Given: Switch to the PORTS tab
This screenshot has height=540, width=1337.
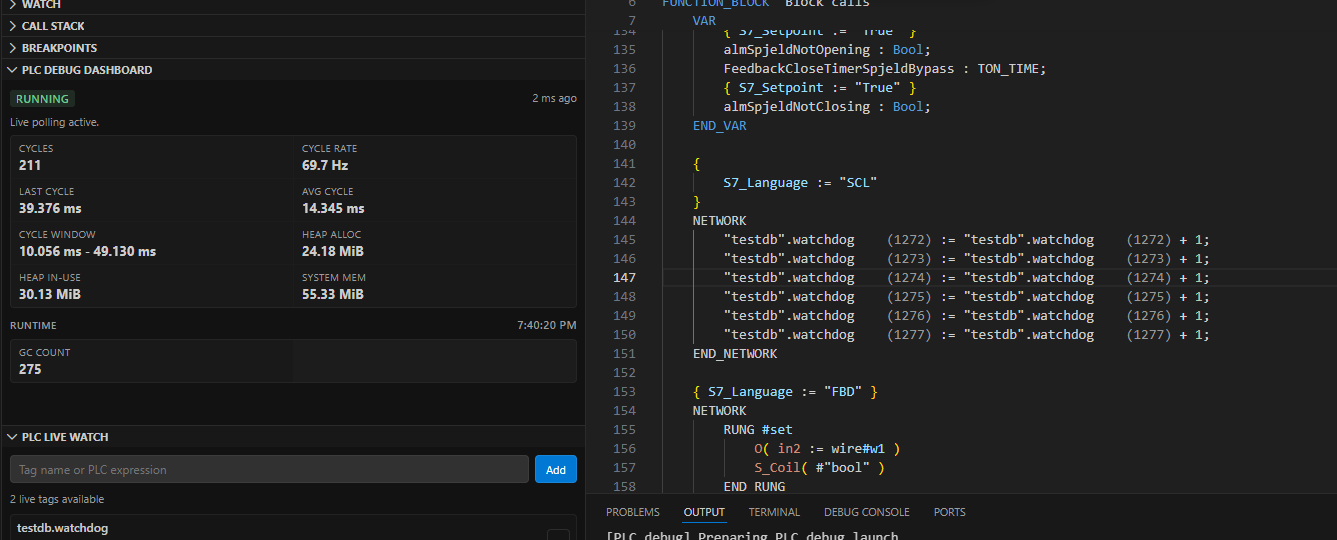Looking at the screenshot, I should point(950,512).
